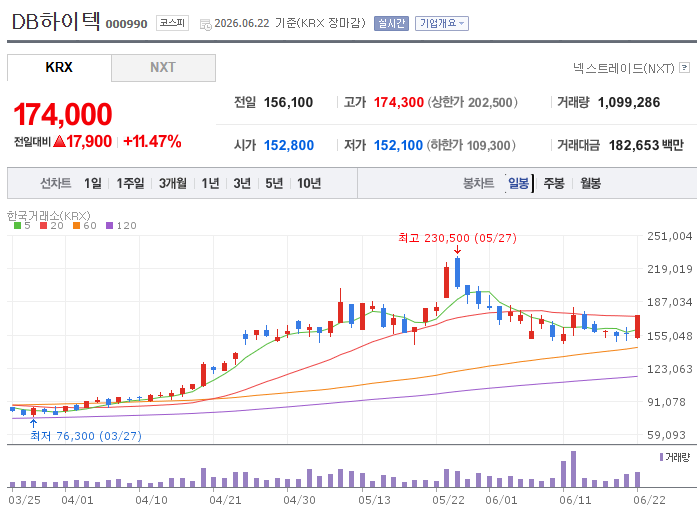
Task: Click the stock code 000990
Action: tap(126, 24)
